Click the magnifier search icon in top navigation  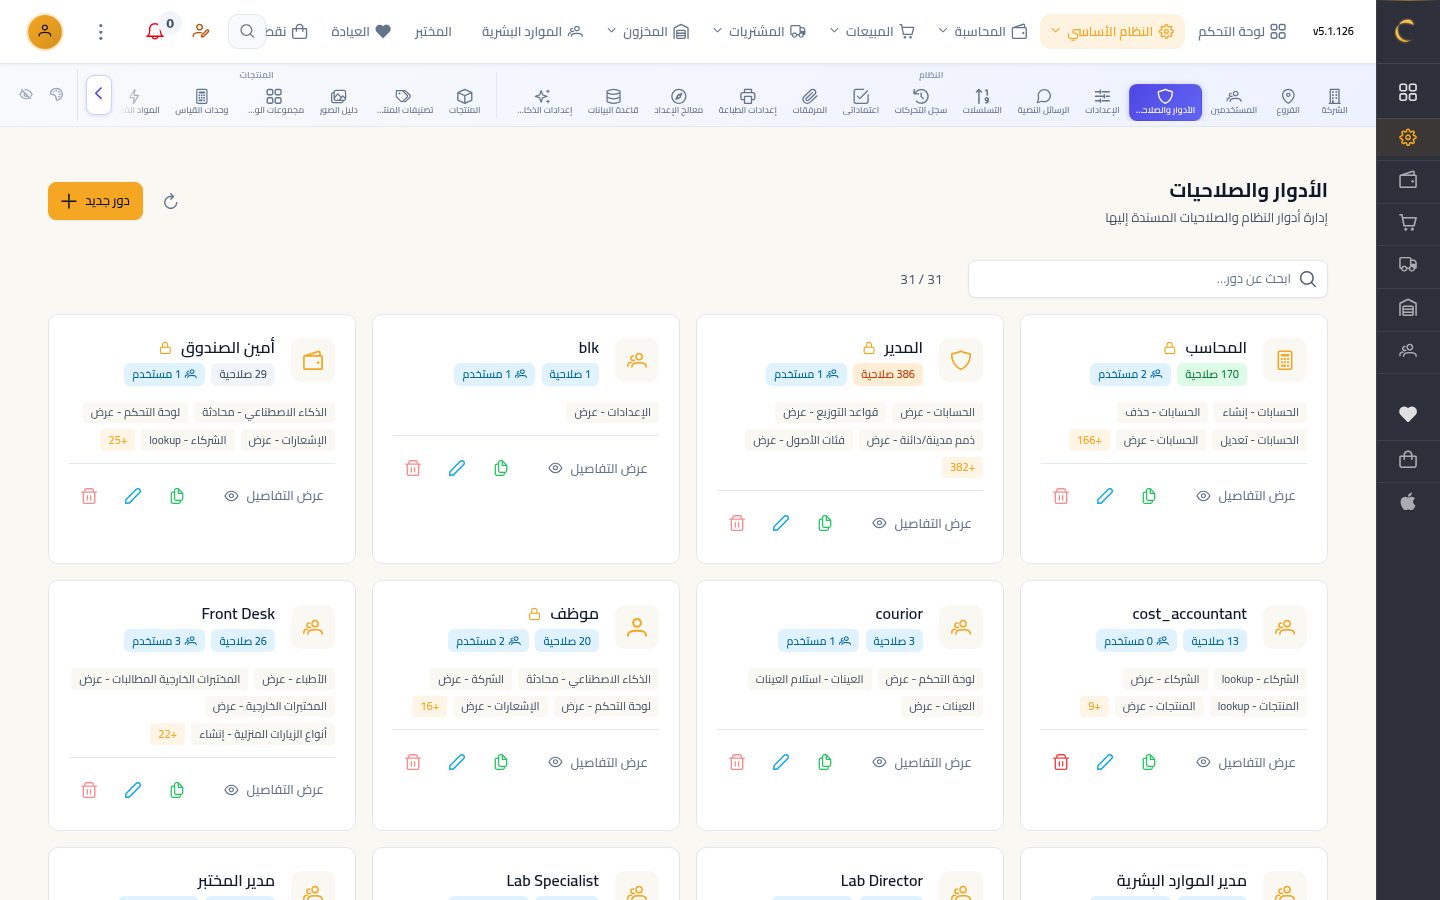coord(247,32)
